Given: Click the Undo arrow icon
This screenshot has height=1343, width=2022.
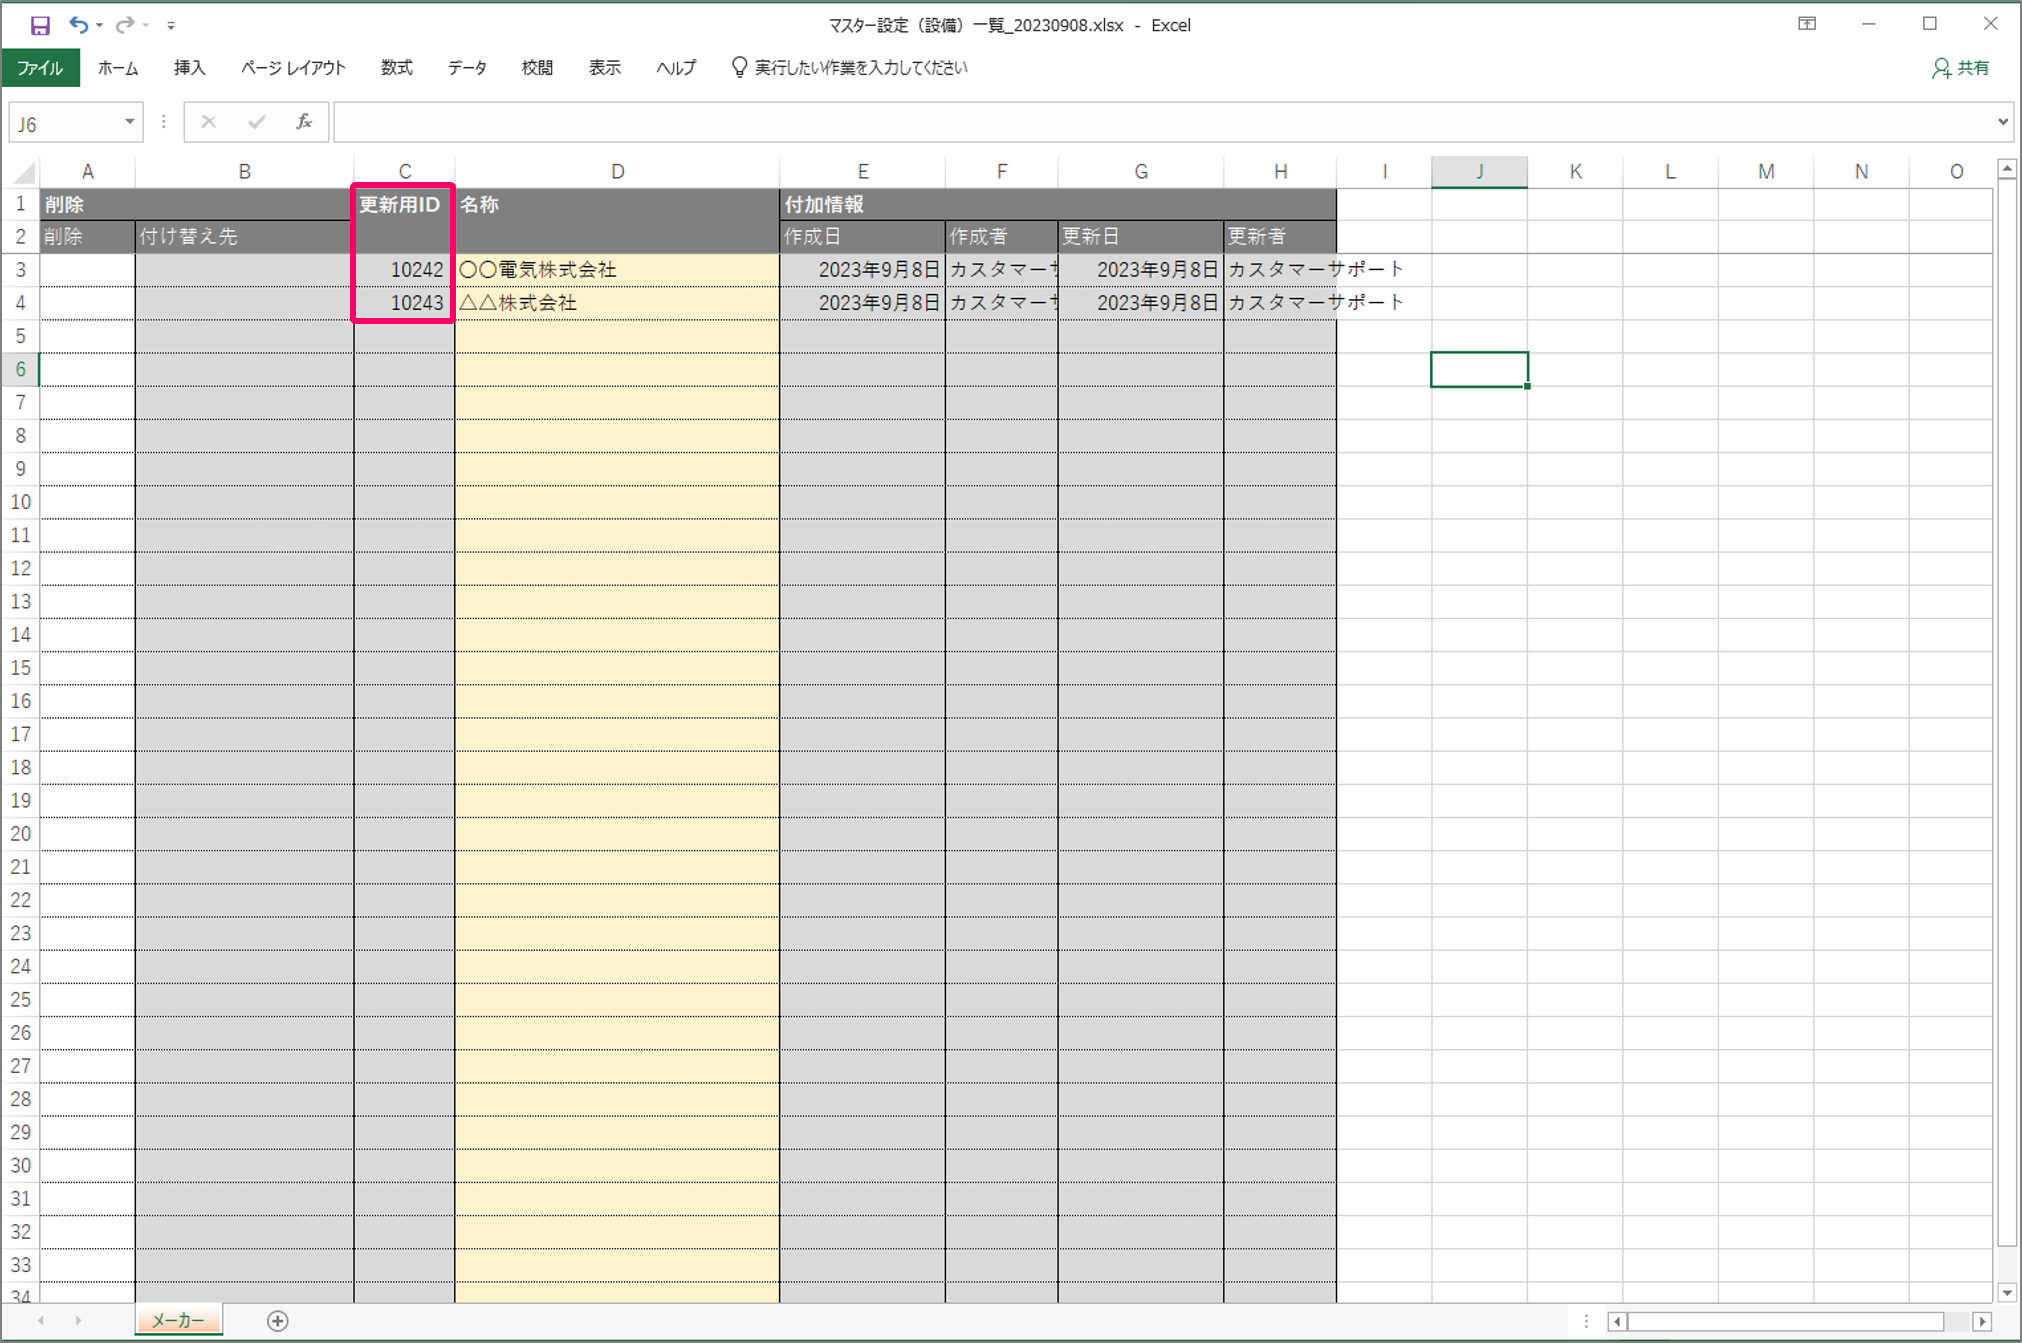Looking at the screenshot, I should 78,25.
